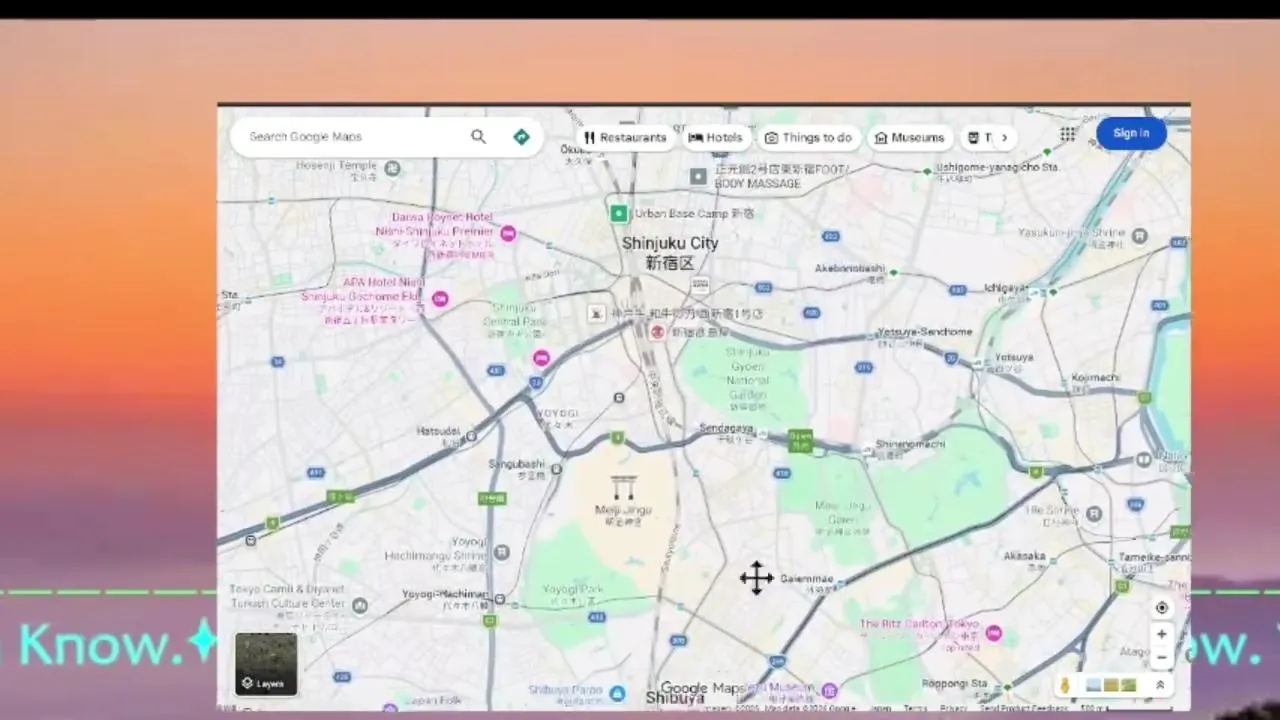The height and width of the screenshot is (720, 1280).
Task: Filter by the Restaurants chip
Action: (625, 138)
